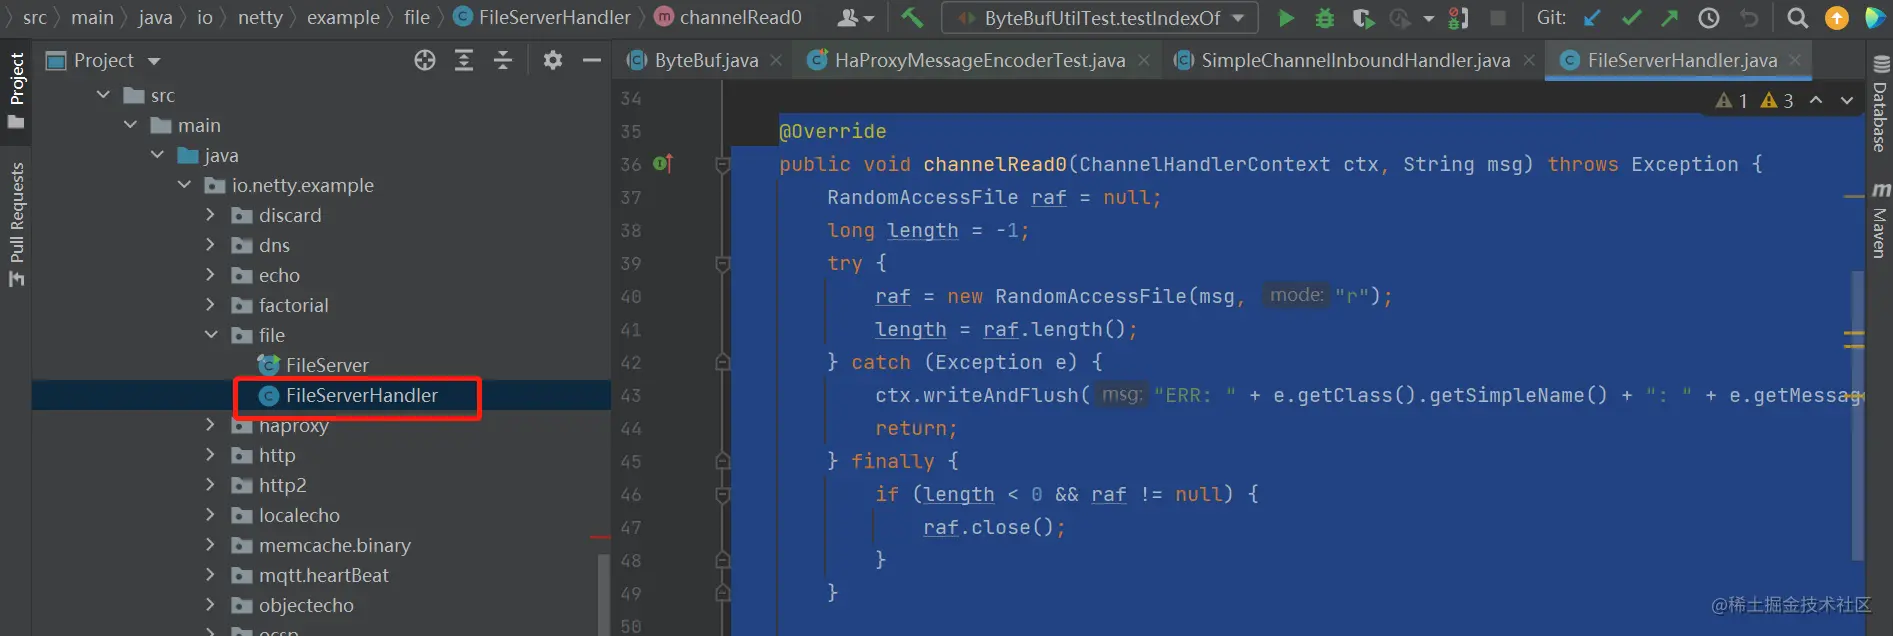This screenshot has width=1893, height=636.
Task: Expand the factorial package
Action: click(210, 305)
